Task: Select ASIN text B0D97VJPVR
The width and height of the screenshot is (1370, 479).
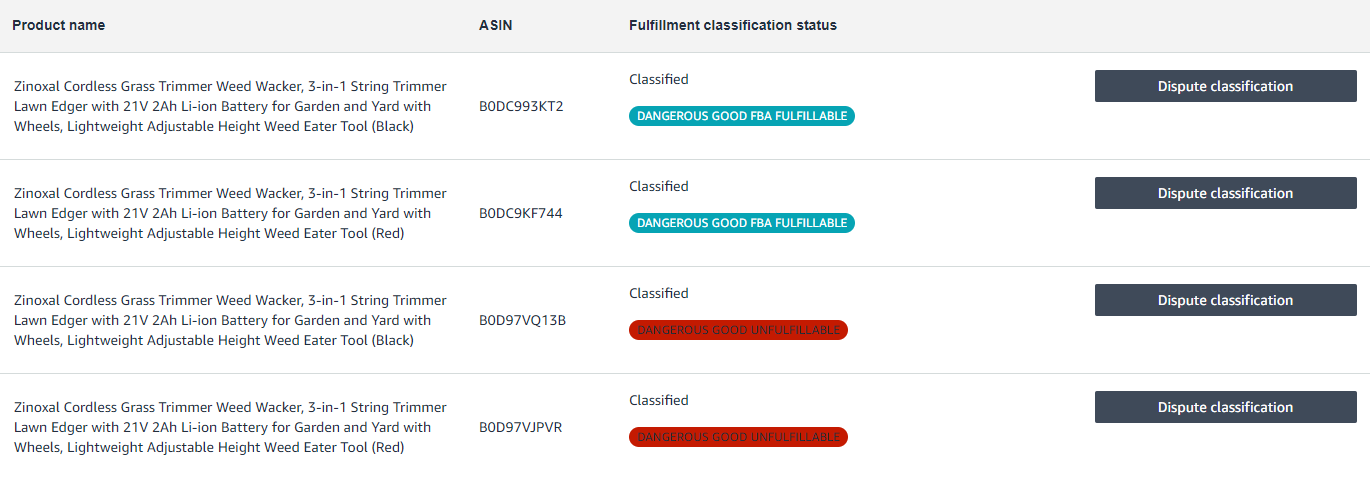Action: pyautogui.click(x=521, y=427)
